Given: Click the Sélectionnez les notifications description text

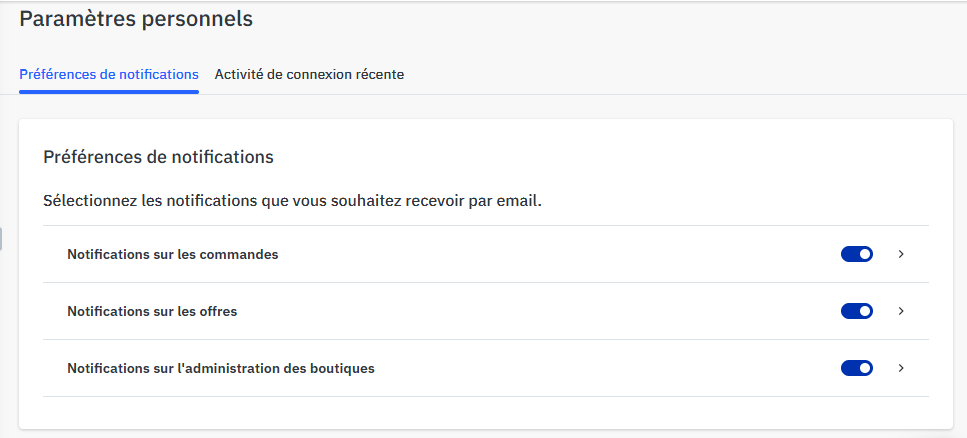Looking at the screenshot, I should [292, 201].
